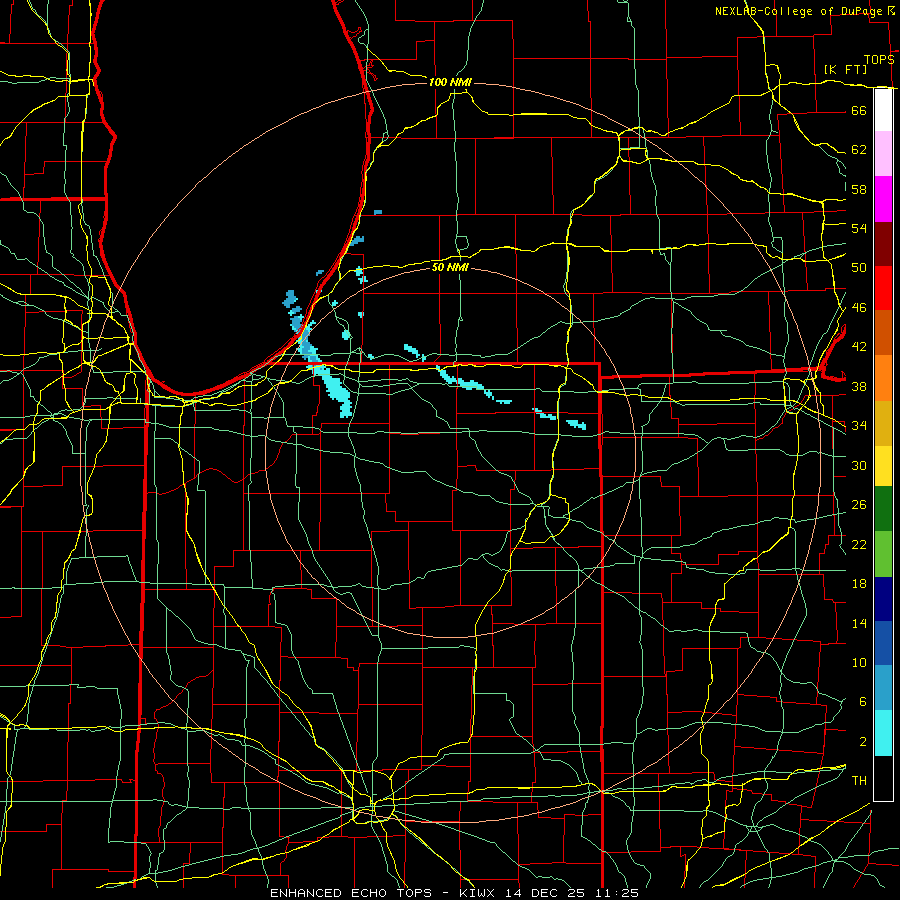Click the bright red 50 kft legend swatch
Image resolution: width=900 pixels, height=900 pixels.
click(x=883, y=288)
